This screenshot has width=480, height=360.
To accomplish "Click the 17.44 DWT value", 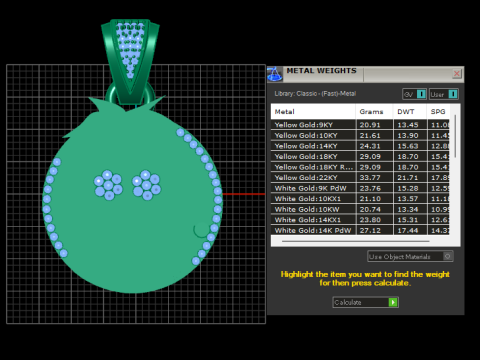I will click(408, 230).
